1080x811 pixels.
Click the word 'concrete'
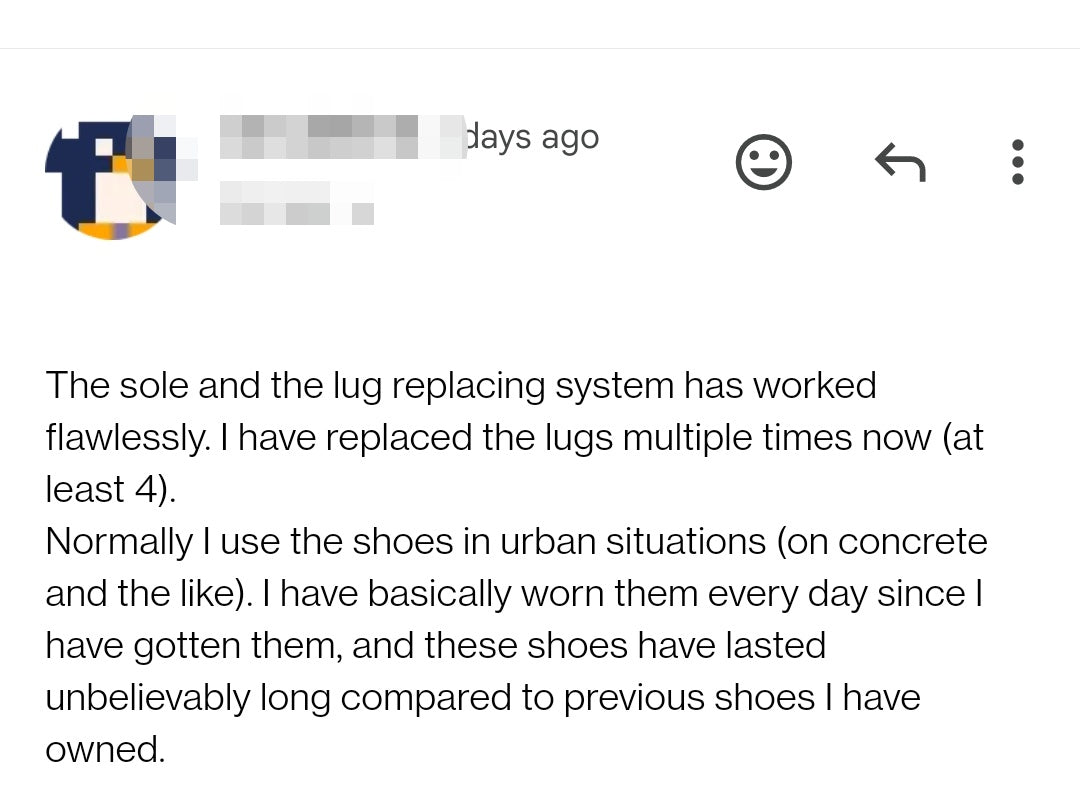pos(912,541)
